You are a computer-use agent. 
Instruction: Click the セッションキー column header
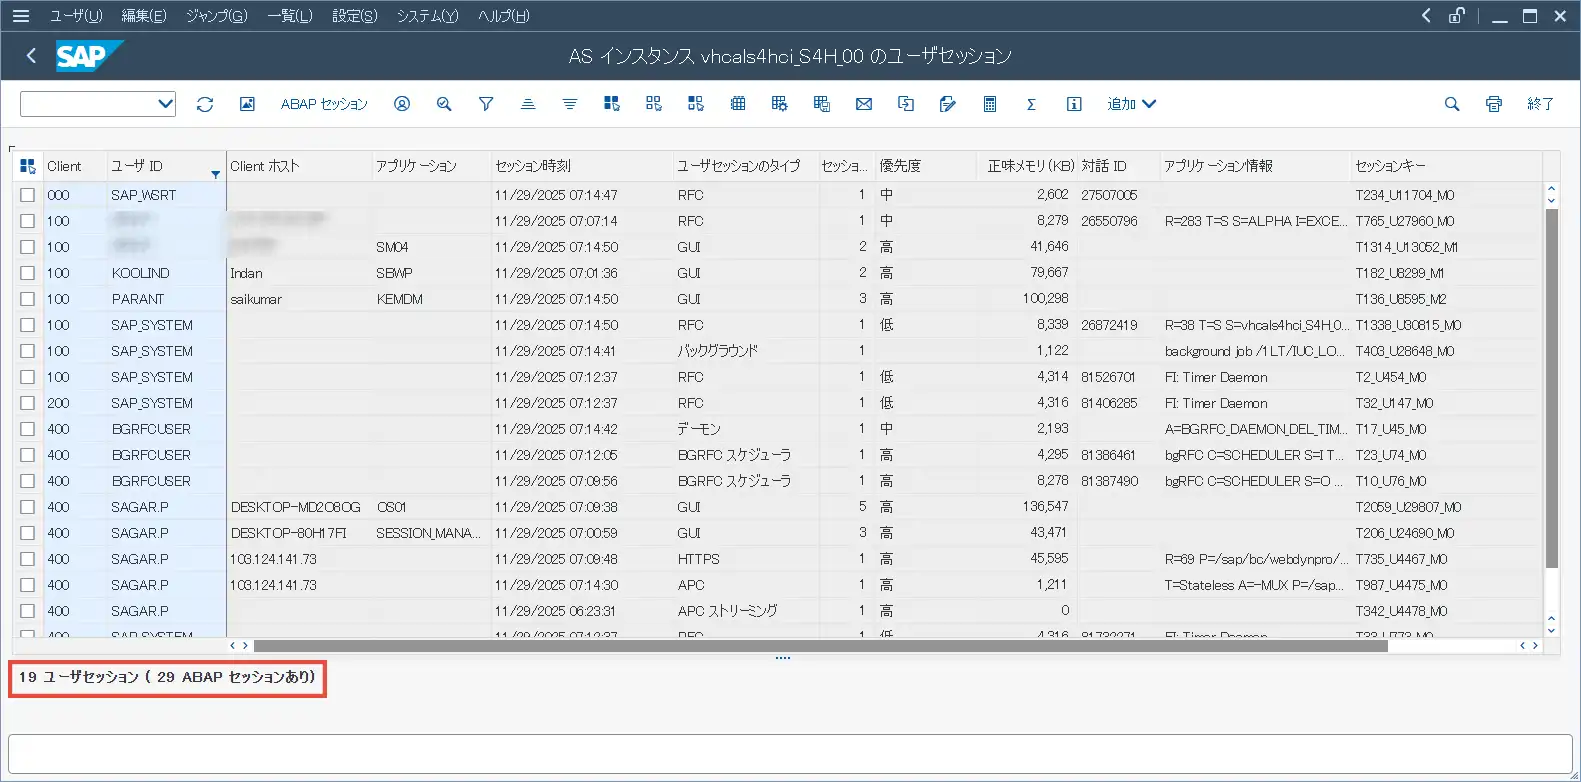pyautogui.click(x=1446, y=166)
